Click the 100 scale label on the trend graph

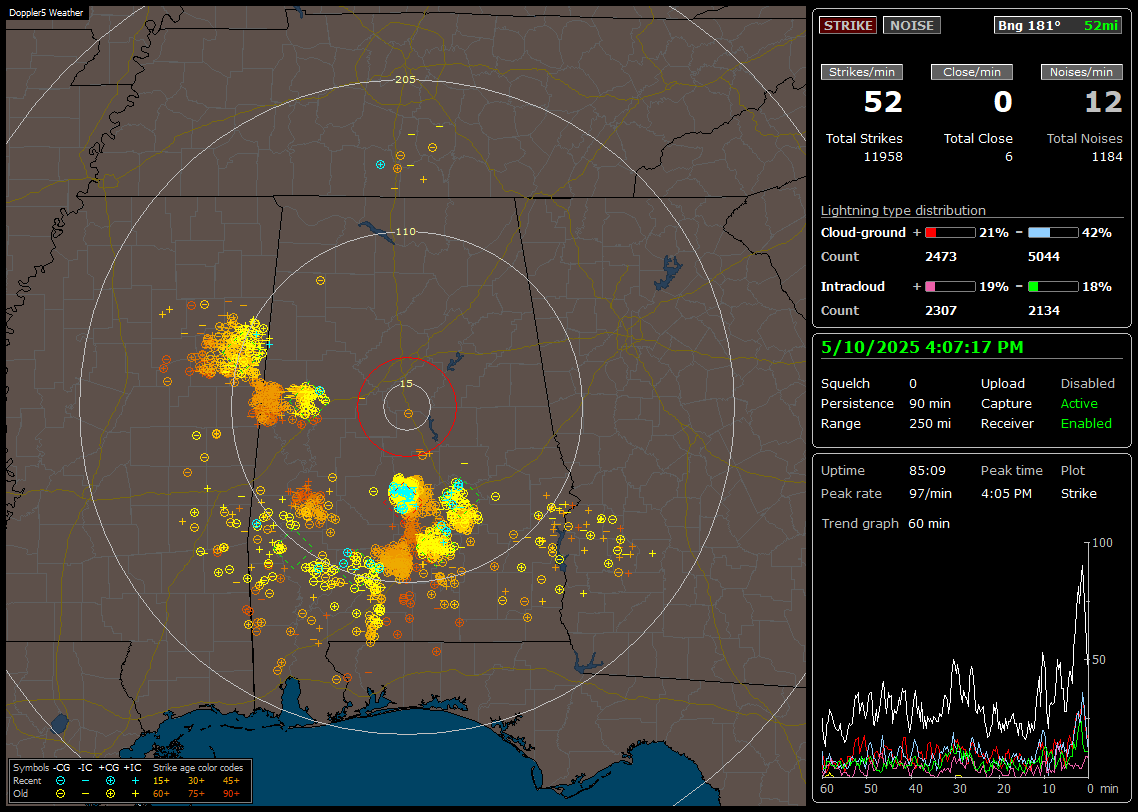pos(1102,543)
